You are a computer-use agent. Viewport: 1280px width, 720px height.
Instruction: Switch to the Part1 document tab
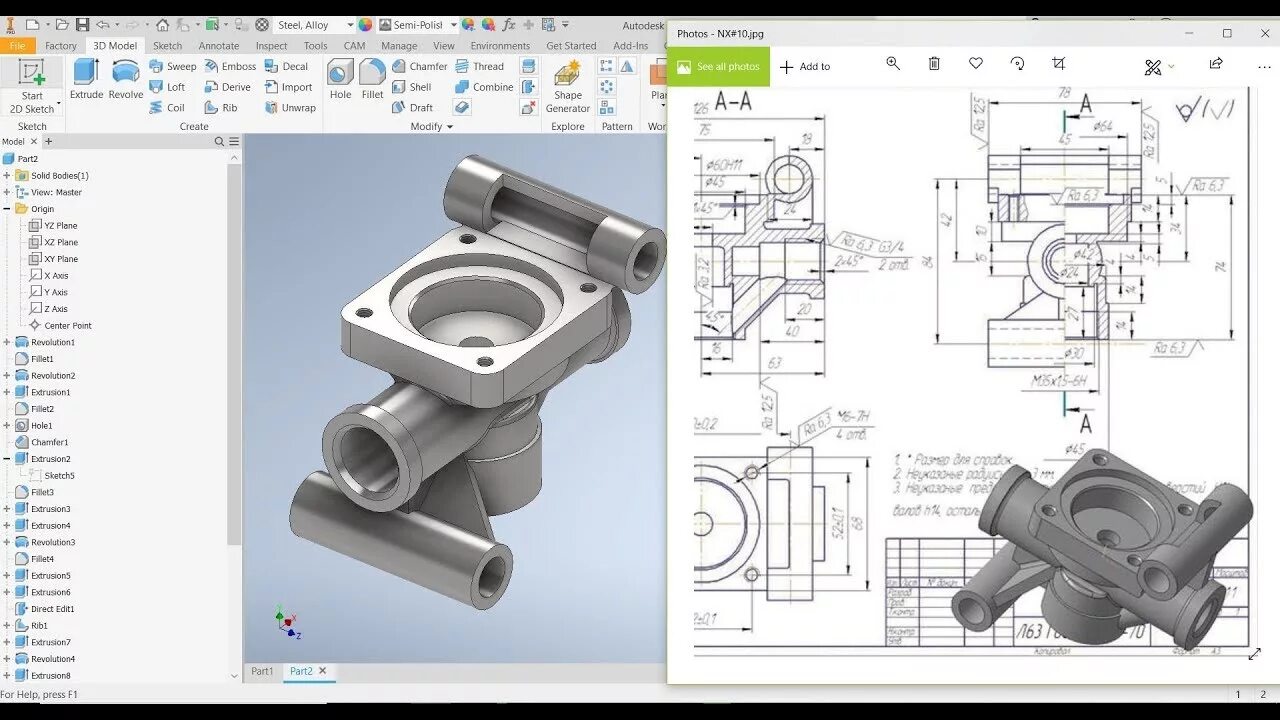click(262, 672)
